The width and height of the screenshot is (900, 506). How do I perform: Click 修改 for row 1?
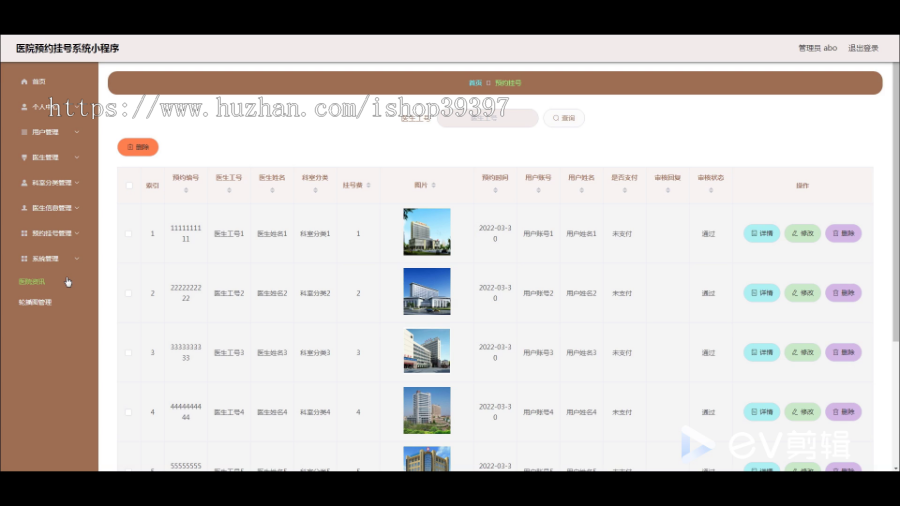[x=802, y=233]
